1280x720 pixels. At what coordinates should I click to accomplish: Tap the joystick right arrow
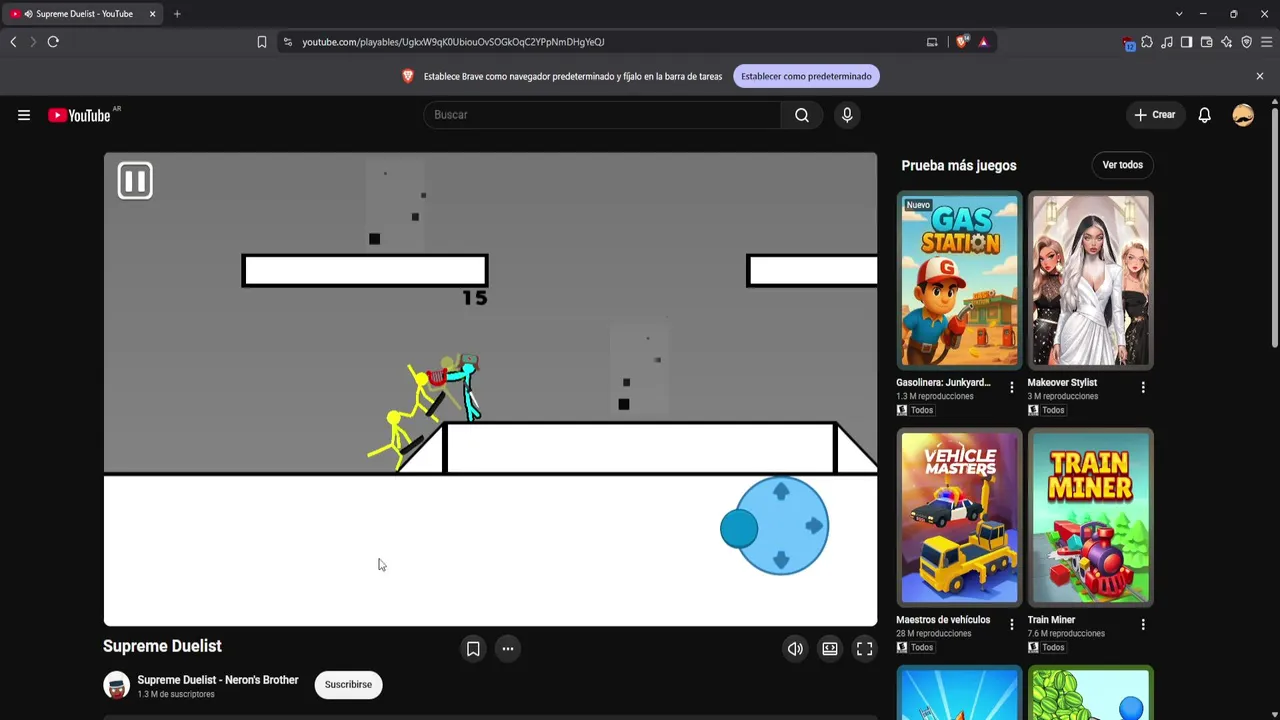point(814,526)
